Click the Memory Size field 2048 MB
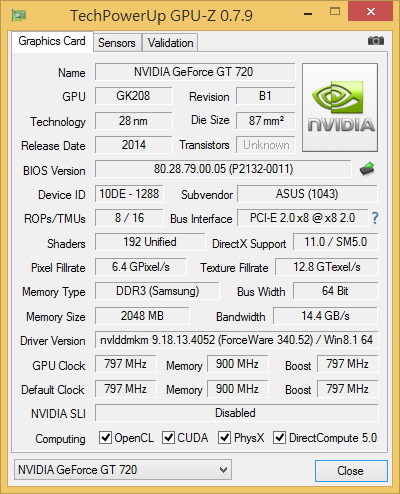The image size is (400, 494). 142,316
